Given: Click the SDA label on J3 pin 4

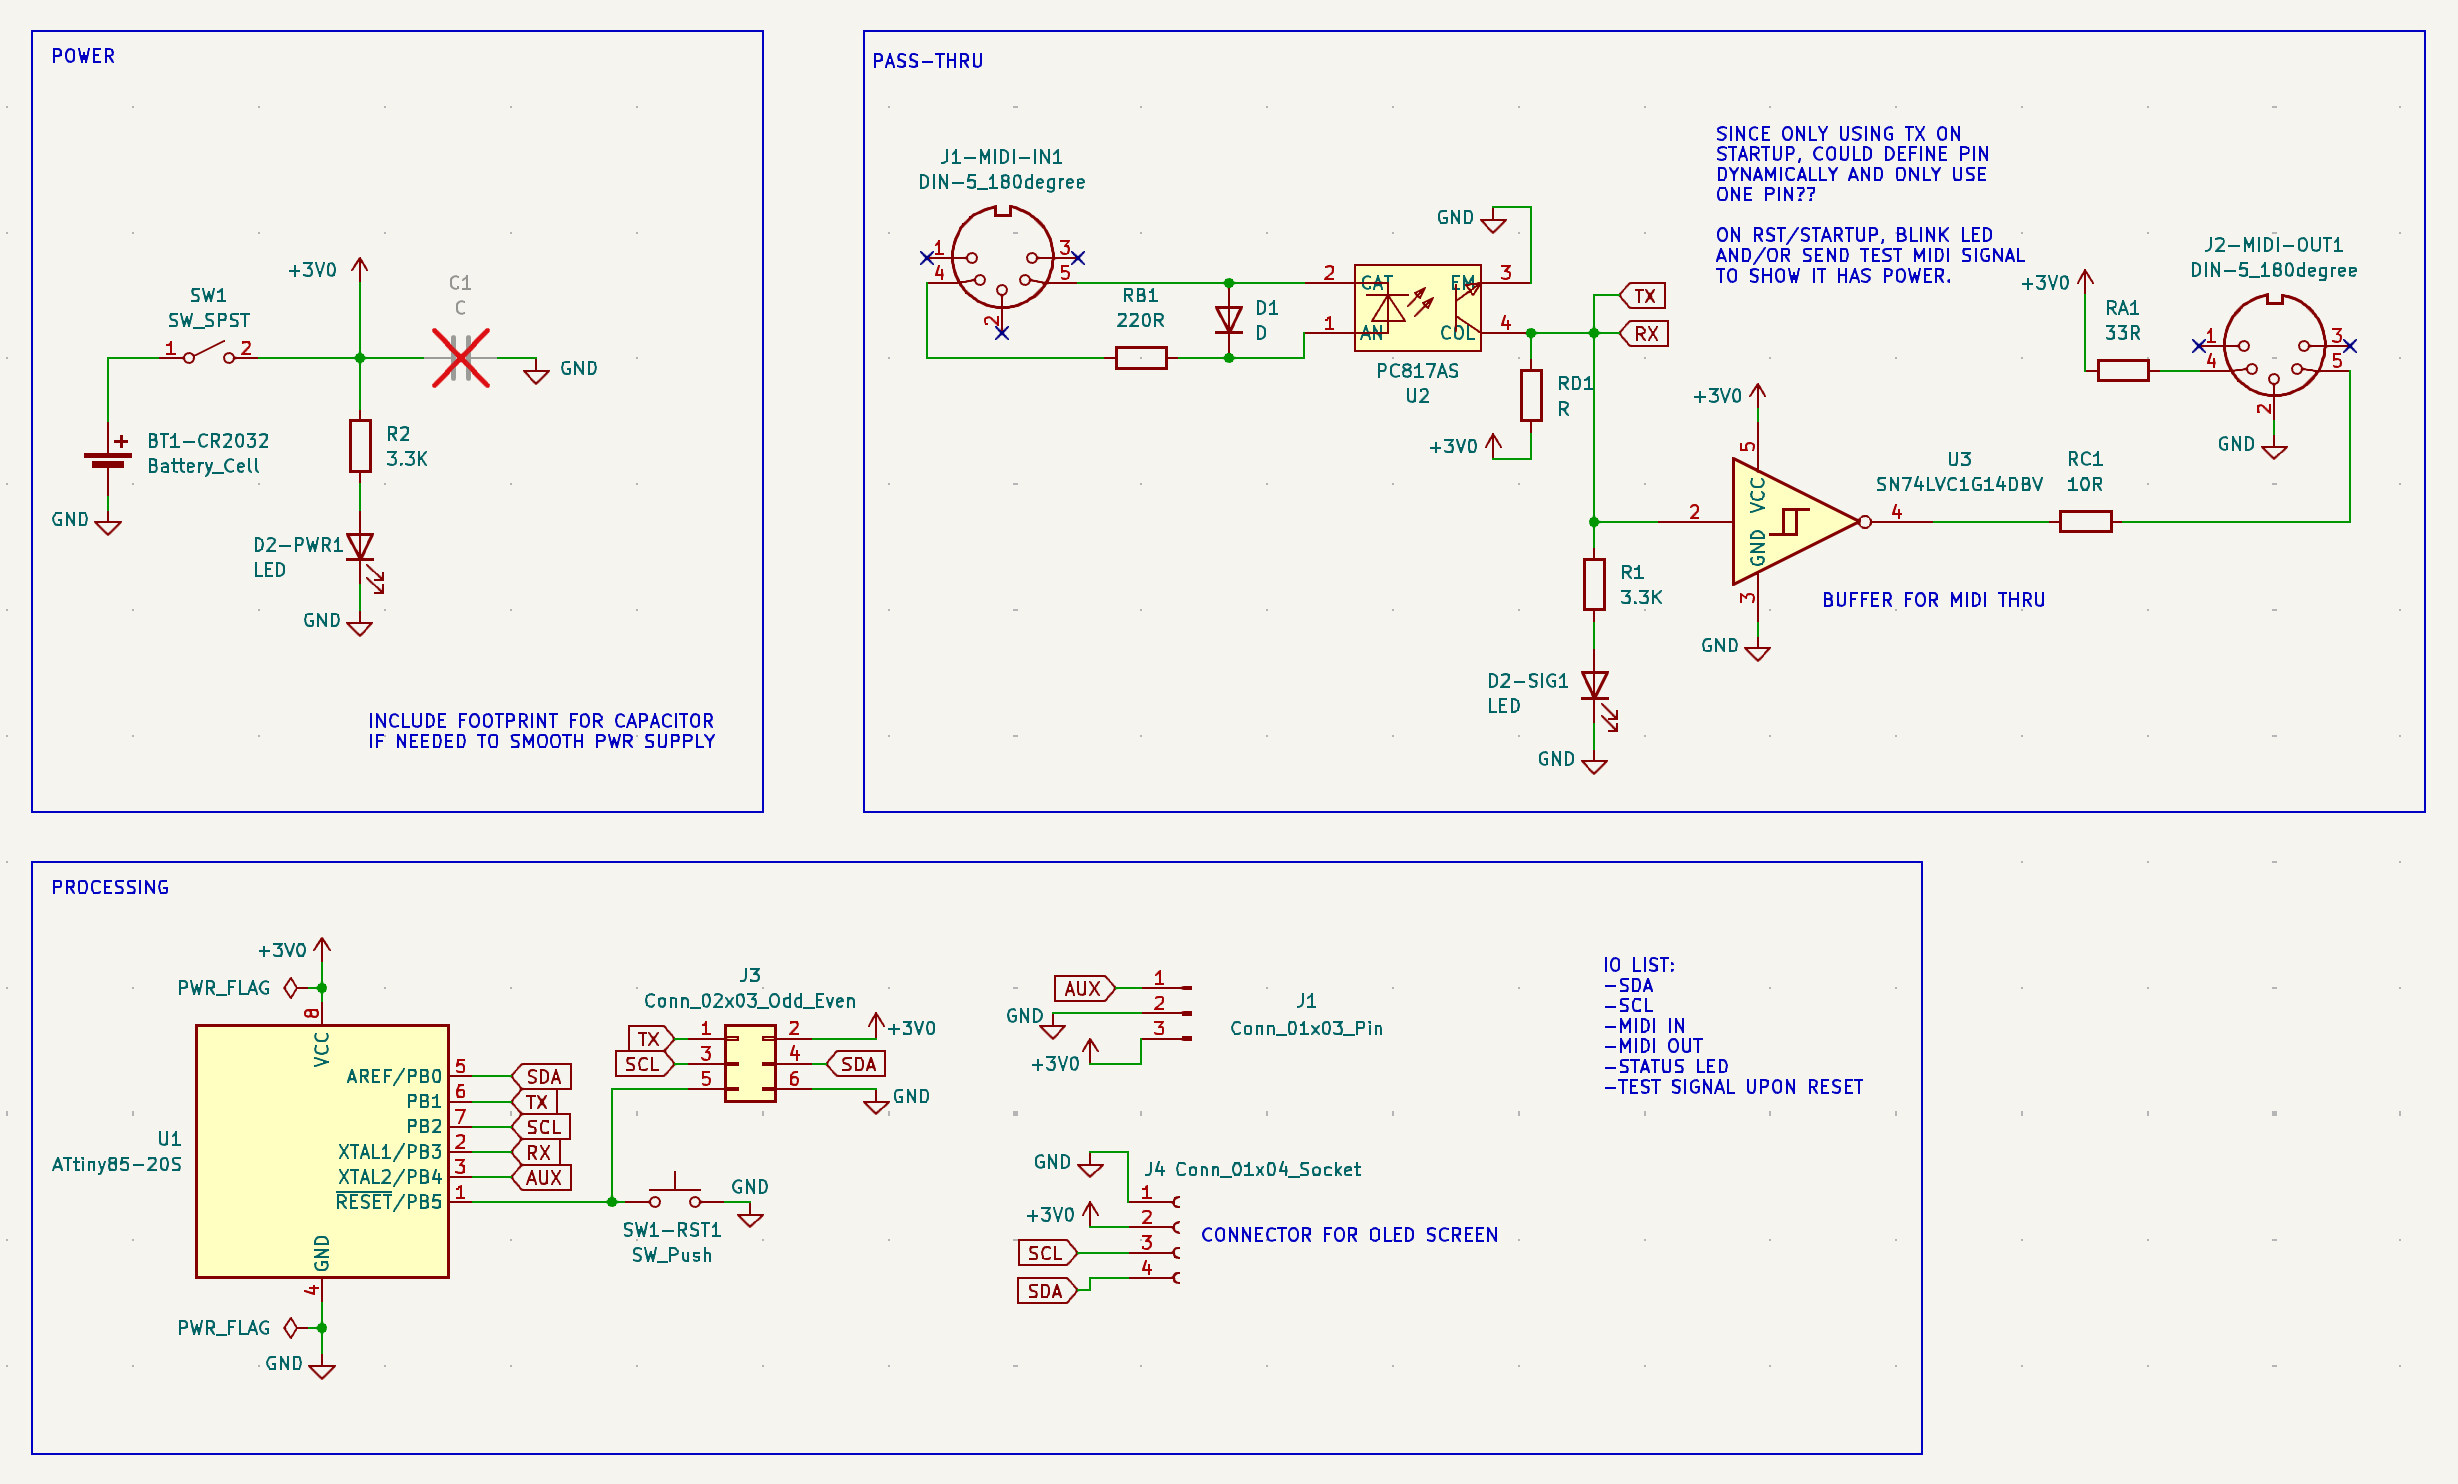Looking at the screenshot, I should (857, 1065).
